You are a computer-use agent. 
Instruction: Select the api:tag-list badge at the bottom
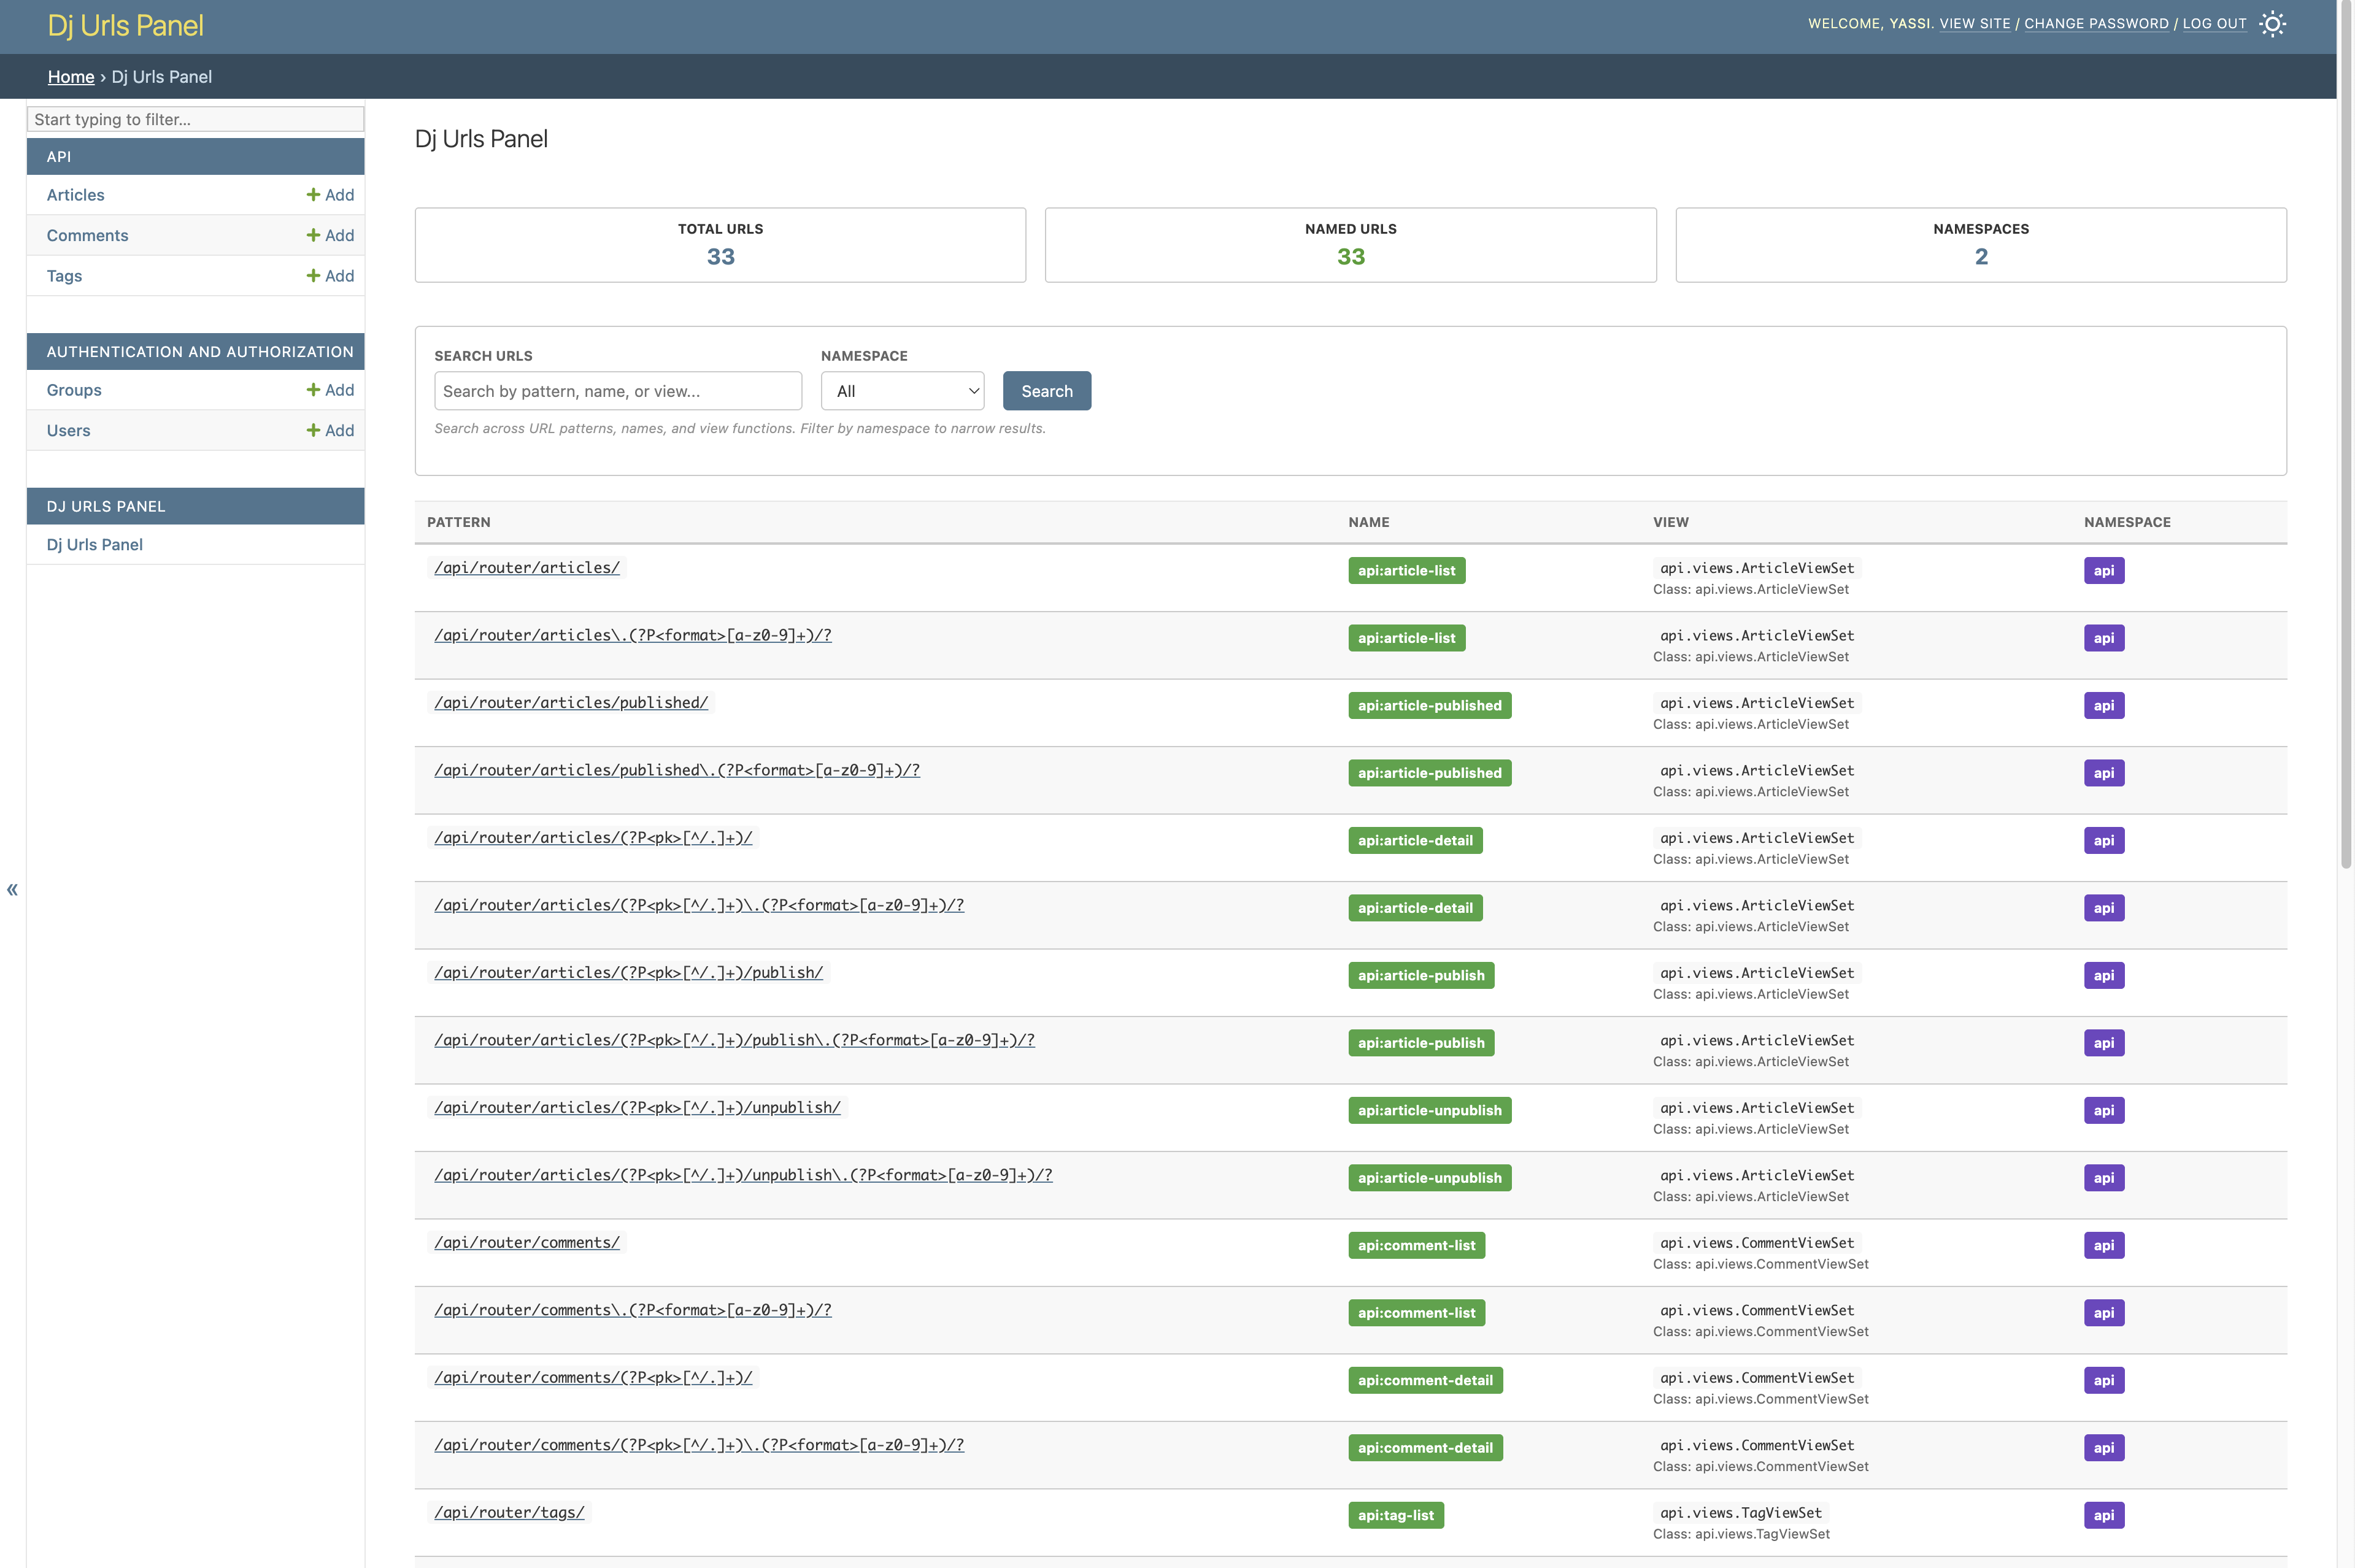pos(1396,1515)
